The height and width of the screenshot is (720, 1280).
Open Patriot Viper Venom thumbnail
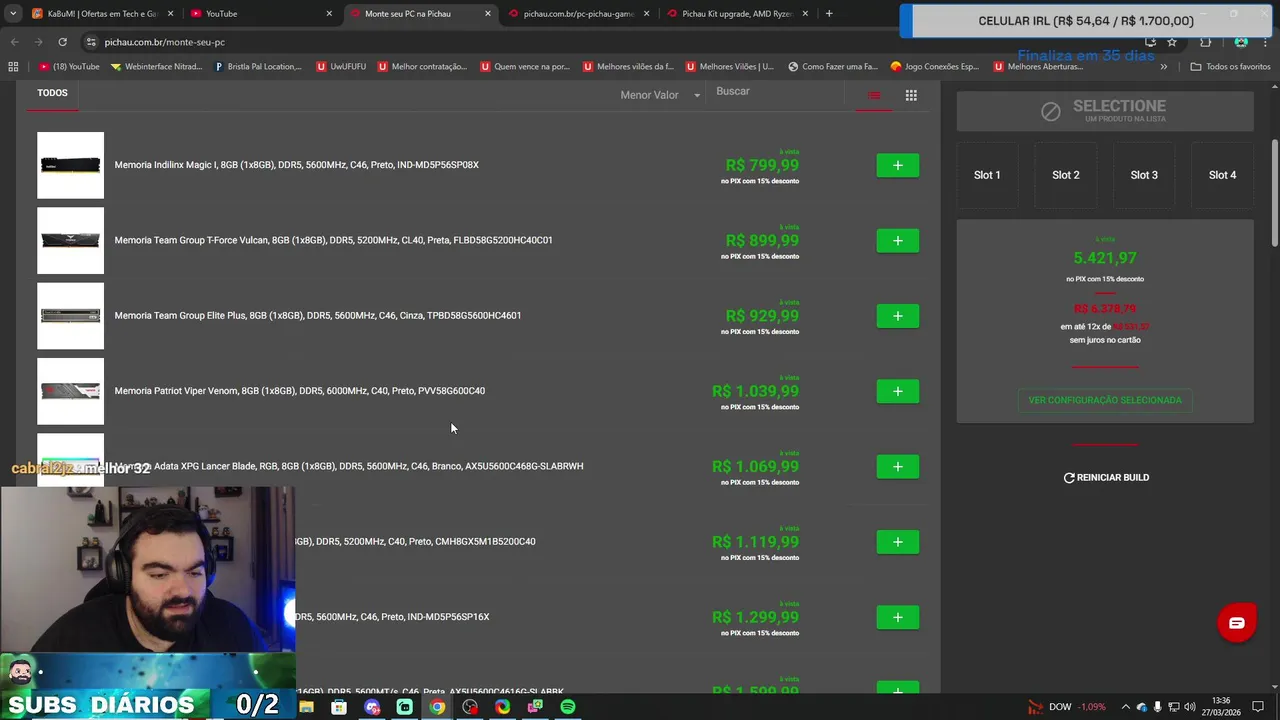coord(70,391)
